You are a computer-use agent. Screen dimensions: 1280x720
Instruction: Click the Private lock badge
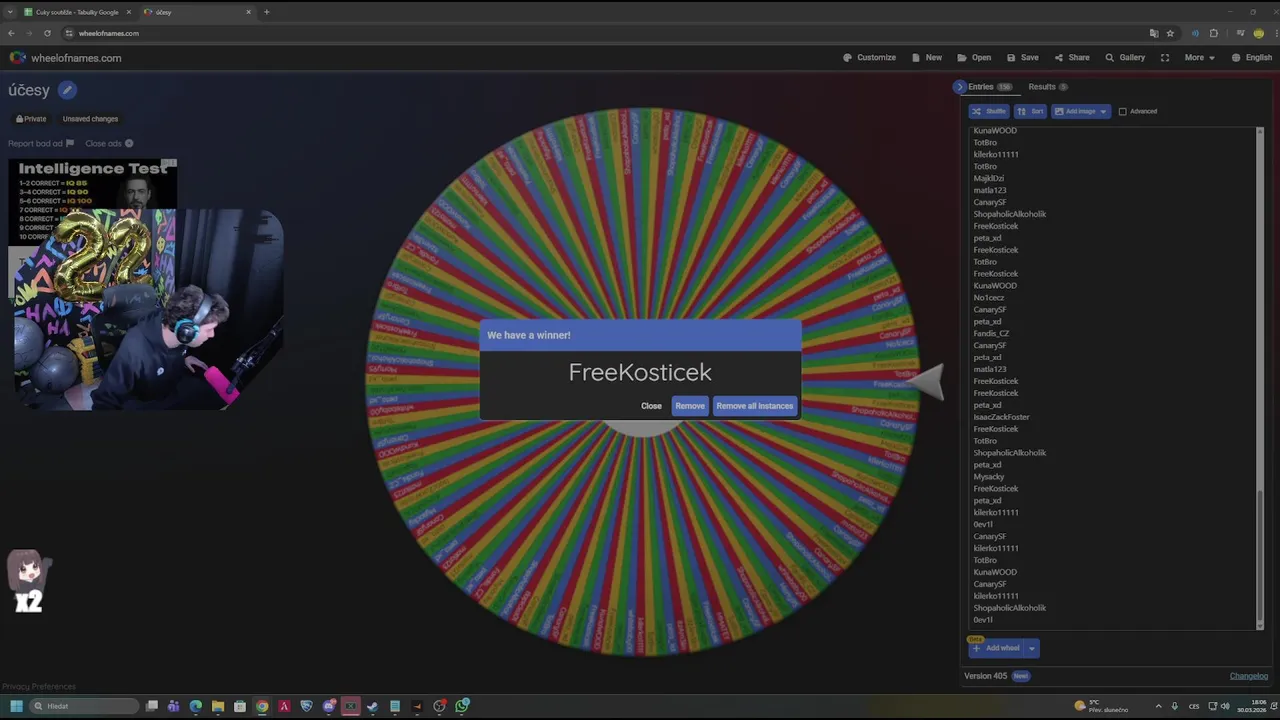[x=31, y=119]
